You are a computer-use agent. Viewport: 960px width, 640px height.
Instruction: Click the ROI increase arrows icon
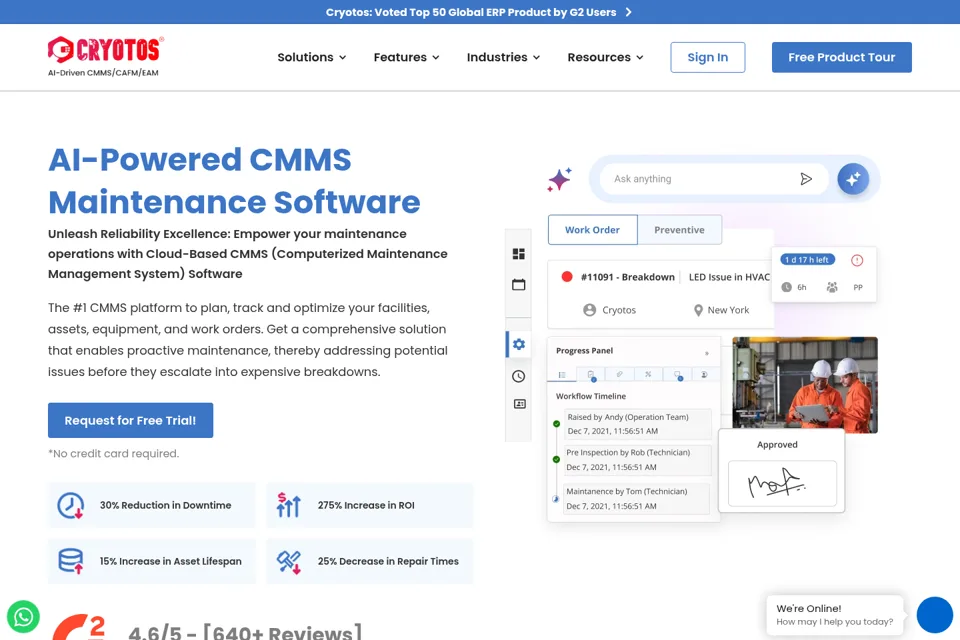click(288, 505)
